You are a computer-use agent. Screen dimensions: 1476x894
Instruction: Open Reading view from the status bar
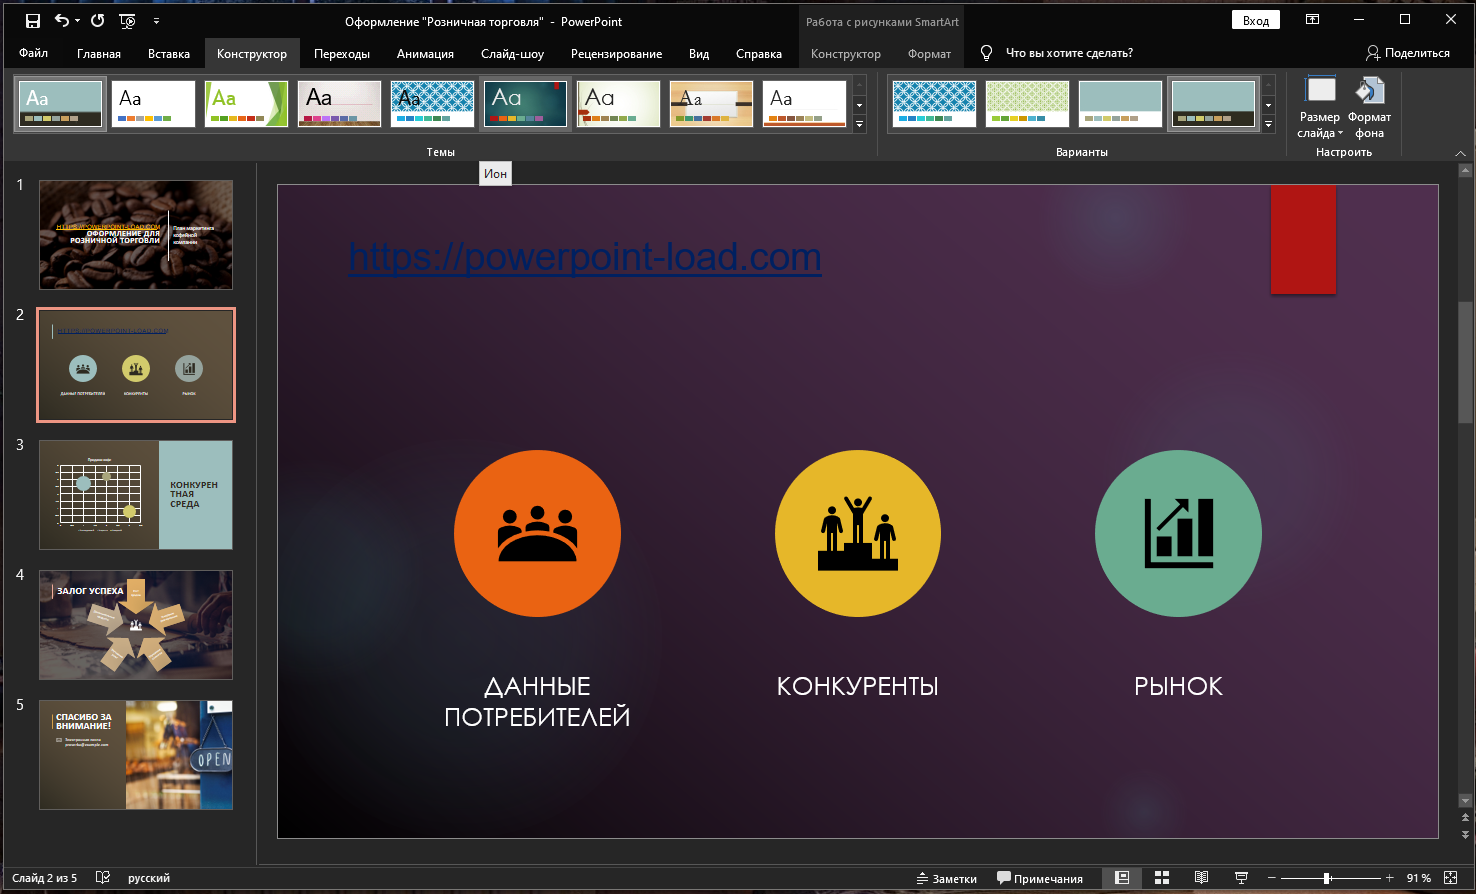1199,878
